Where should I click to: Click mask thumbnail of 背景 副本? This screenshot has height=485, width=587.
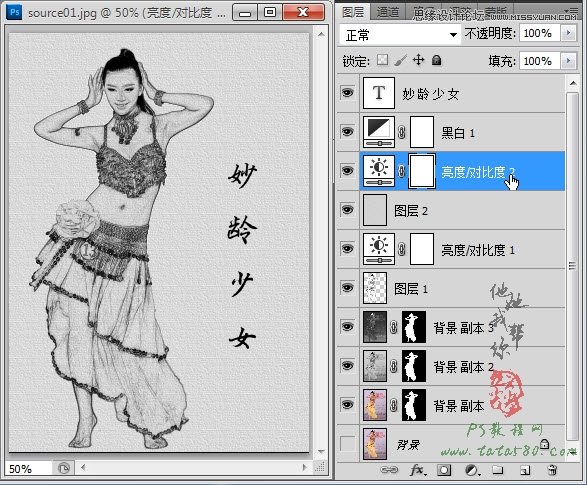(414, 405)
